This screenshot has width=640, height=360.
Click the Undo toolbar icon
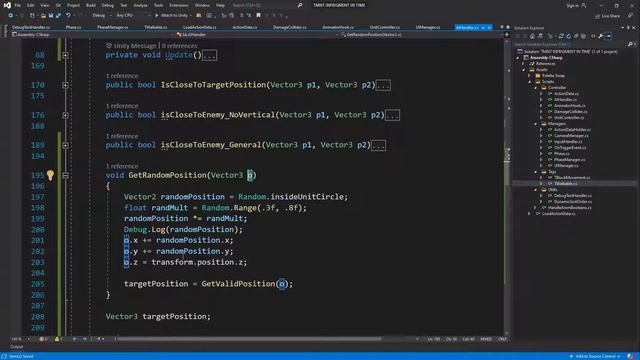click(68, 16)
